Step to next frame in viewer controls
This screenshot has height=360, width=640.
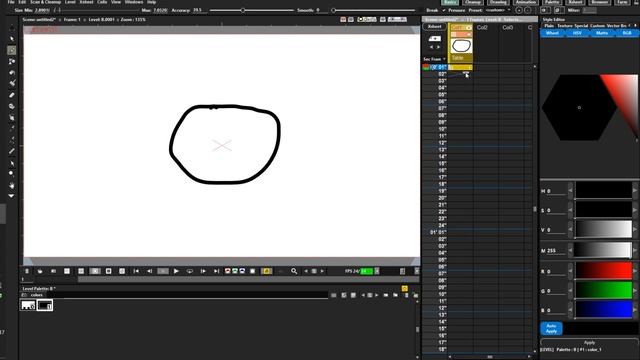pyautogui.click(x=203, y=271)
